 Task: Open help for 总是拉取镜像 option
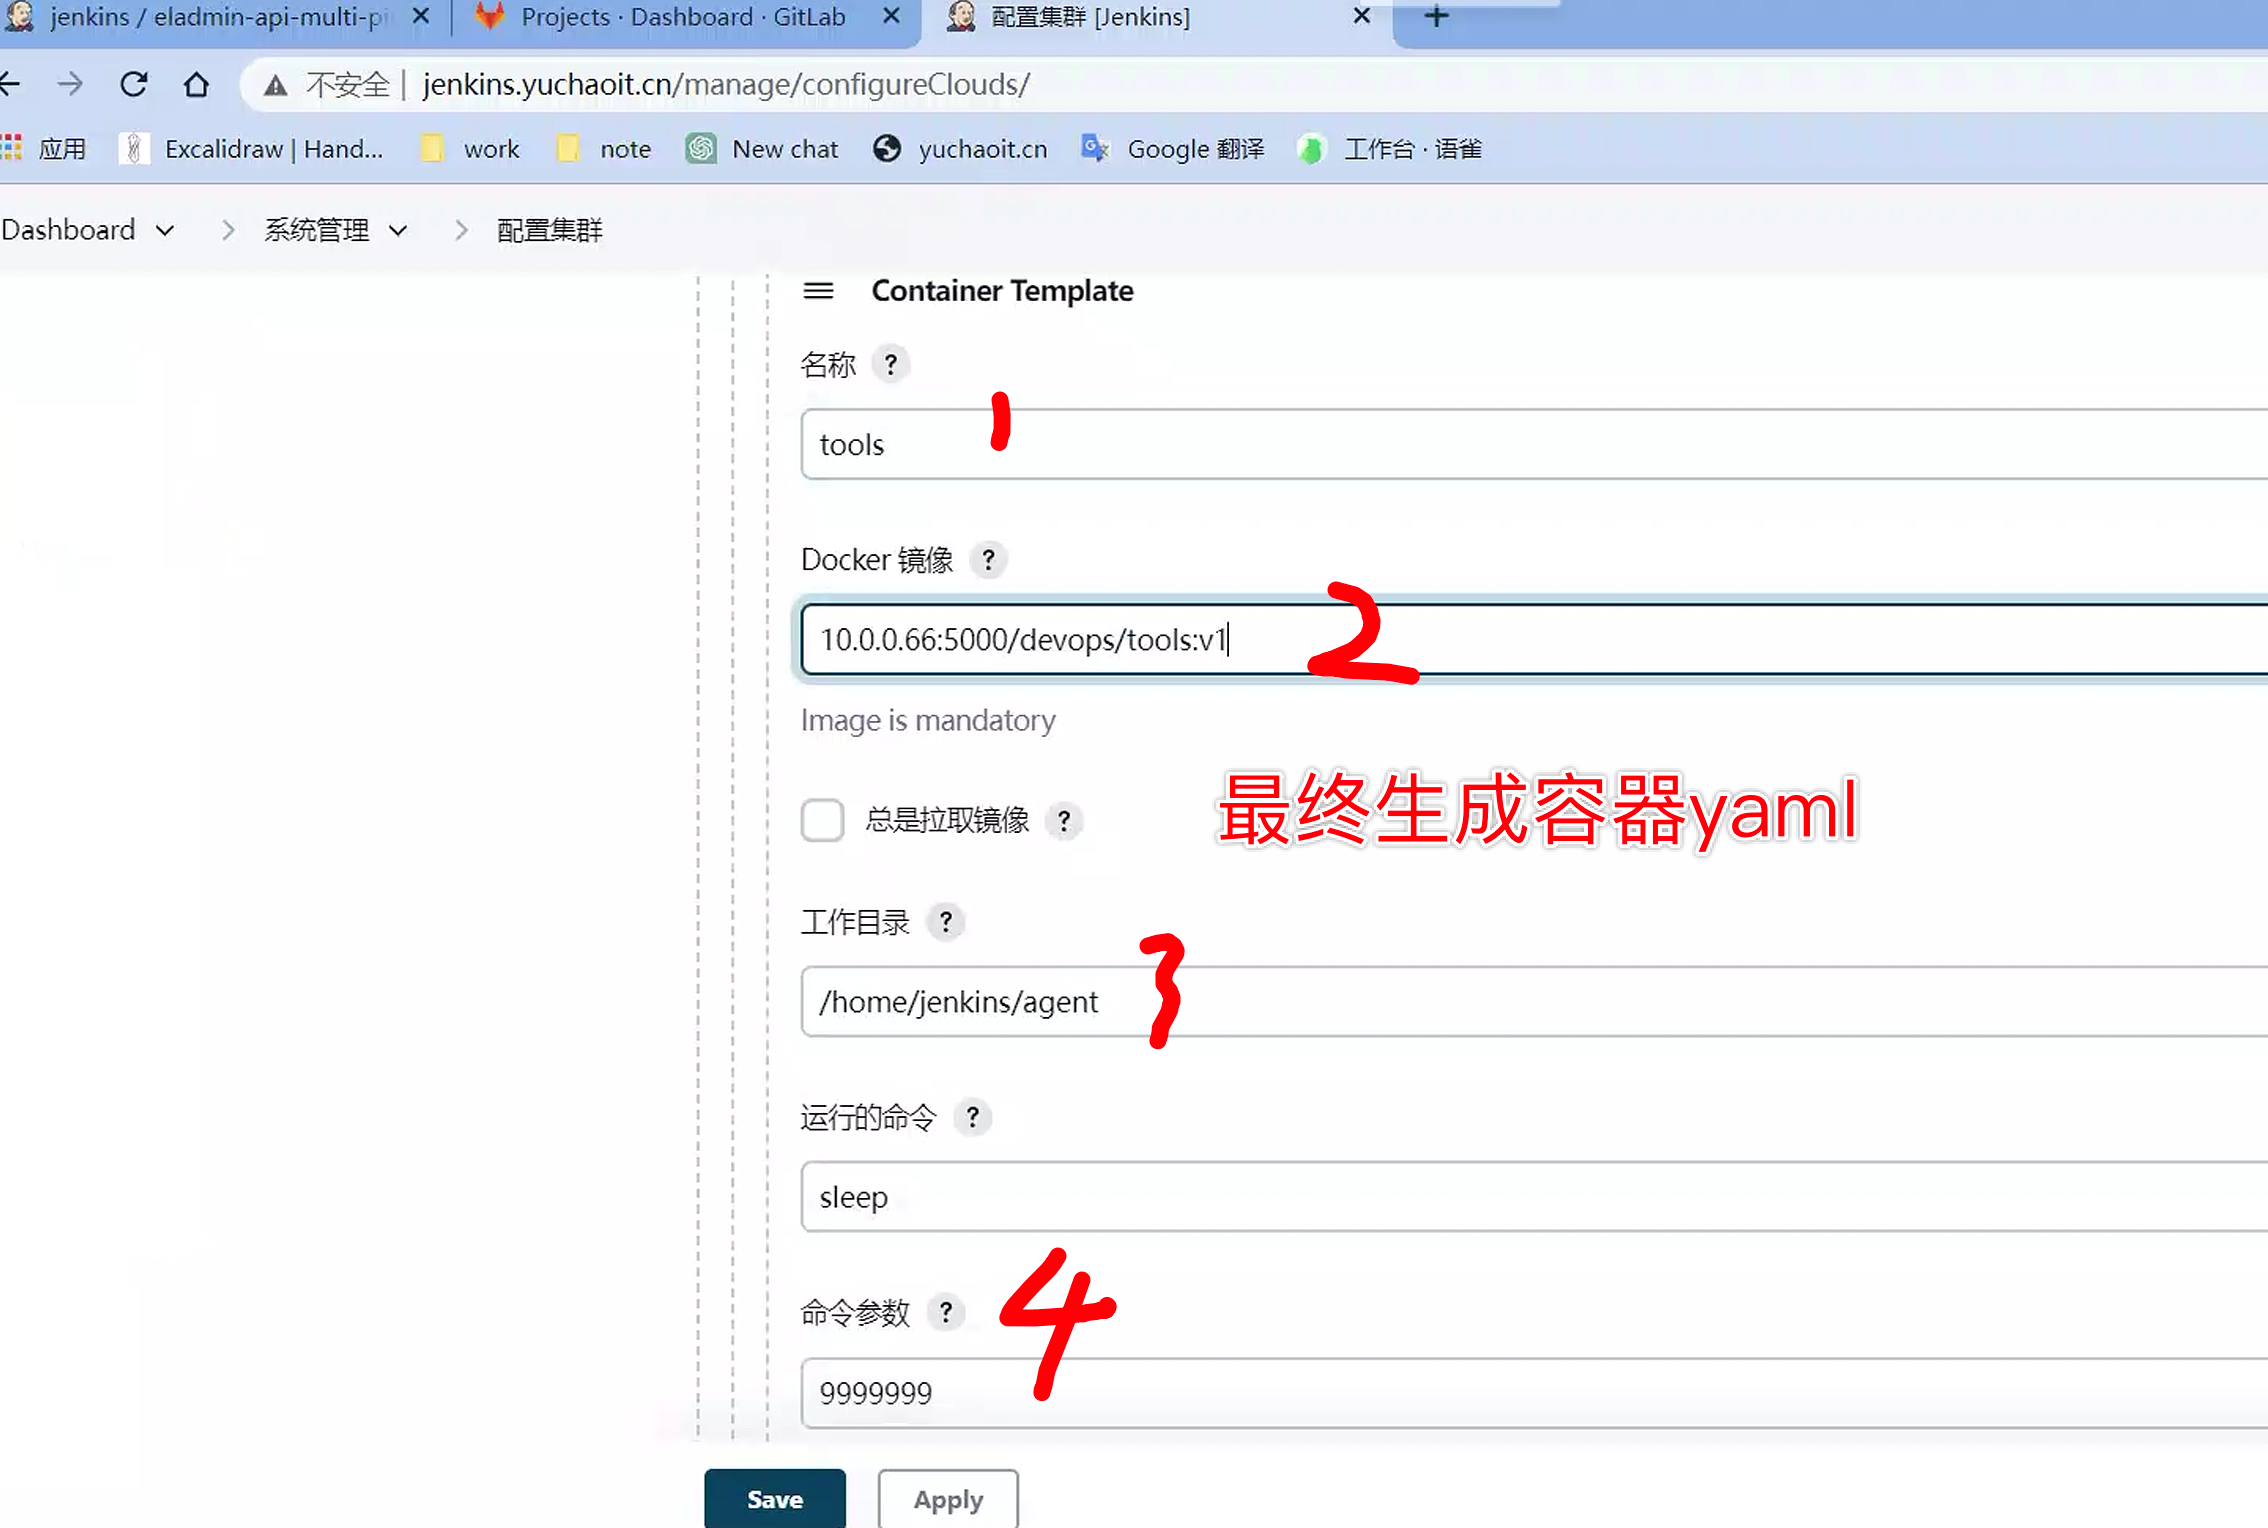click(x=1064, y=820)
